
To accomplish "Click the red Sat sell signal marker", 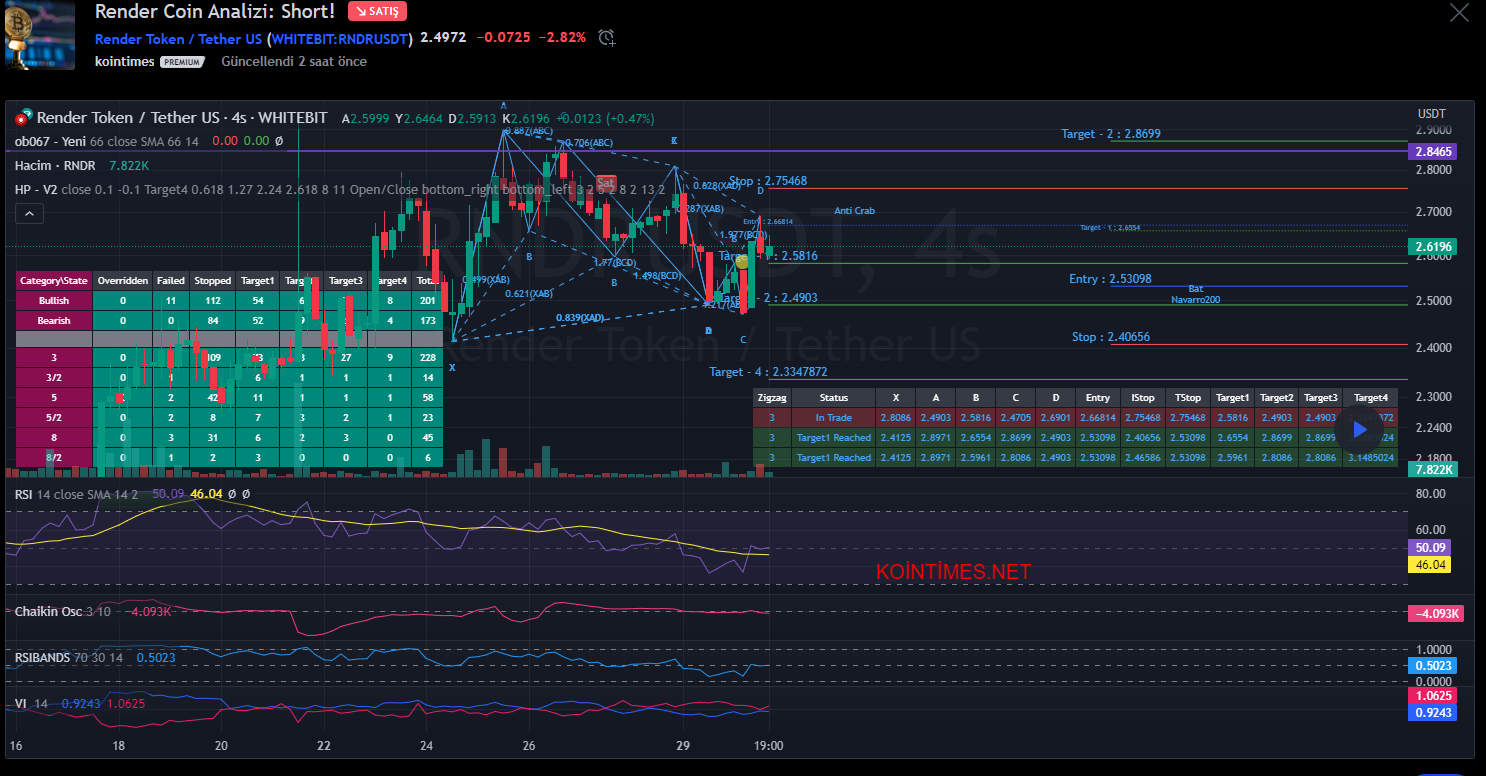I will [606, 184].
